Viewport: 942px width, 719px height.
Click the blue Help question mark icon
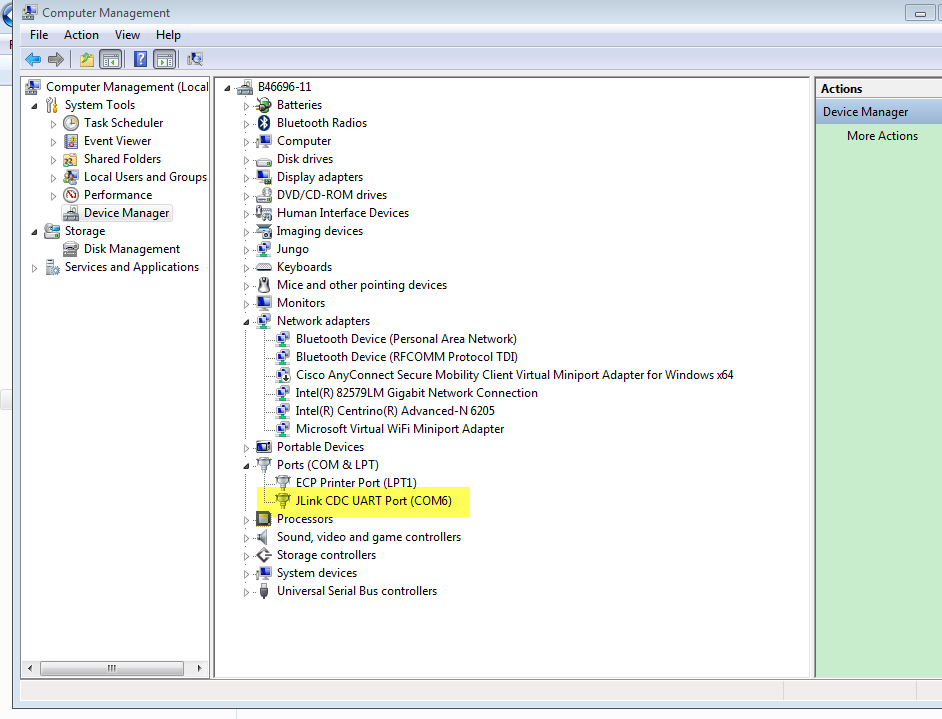pyautogui.click(x=140, y=59)
